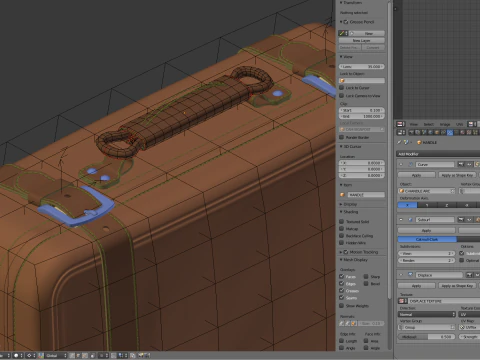Open the Global orientation dropdown
This screenshot has width=480, height=360.
[x=57, y=355]
